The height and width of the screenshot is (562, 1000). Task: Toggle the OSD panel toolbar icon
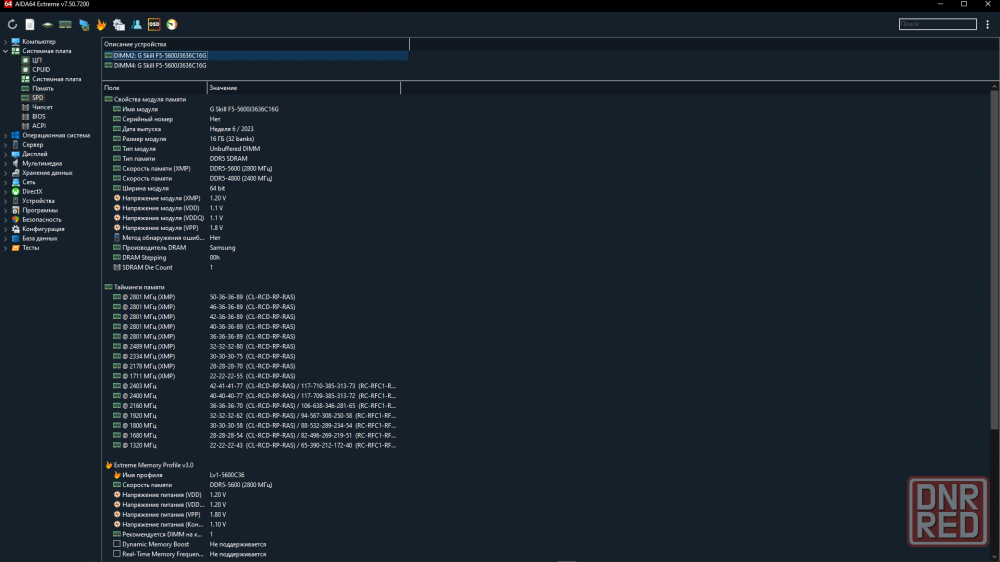pyautogui.click(x=154, y=24)
